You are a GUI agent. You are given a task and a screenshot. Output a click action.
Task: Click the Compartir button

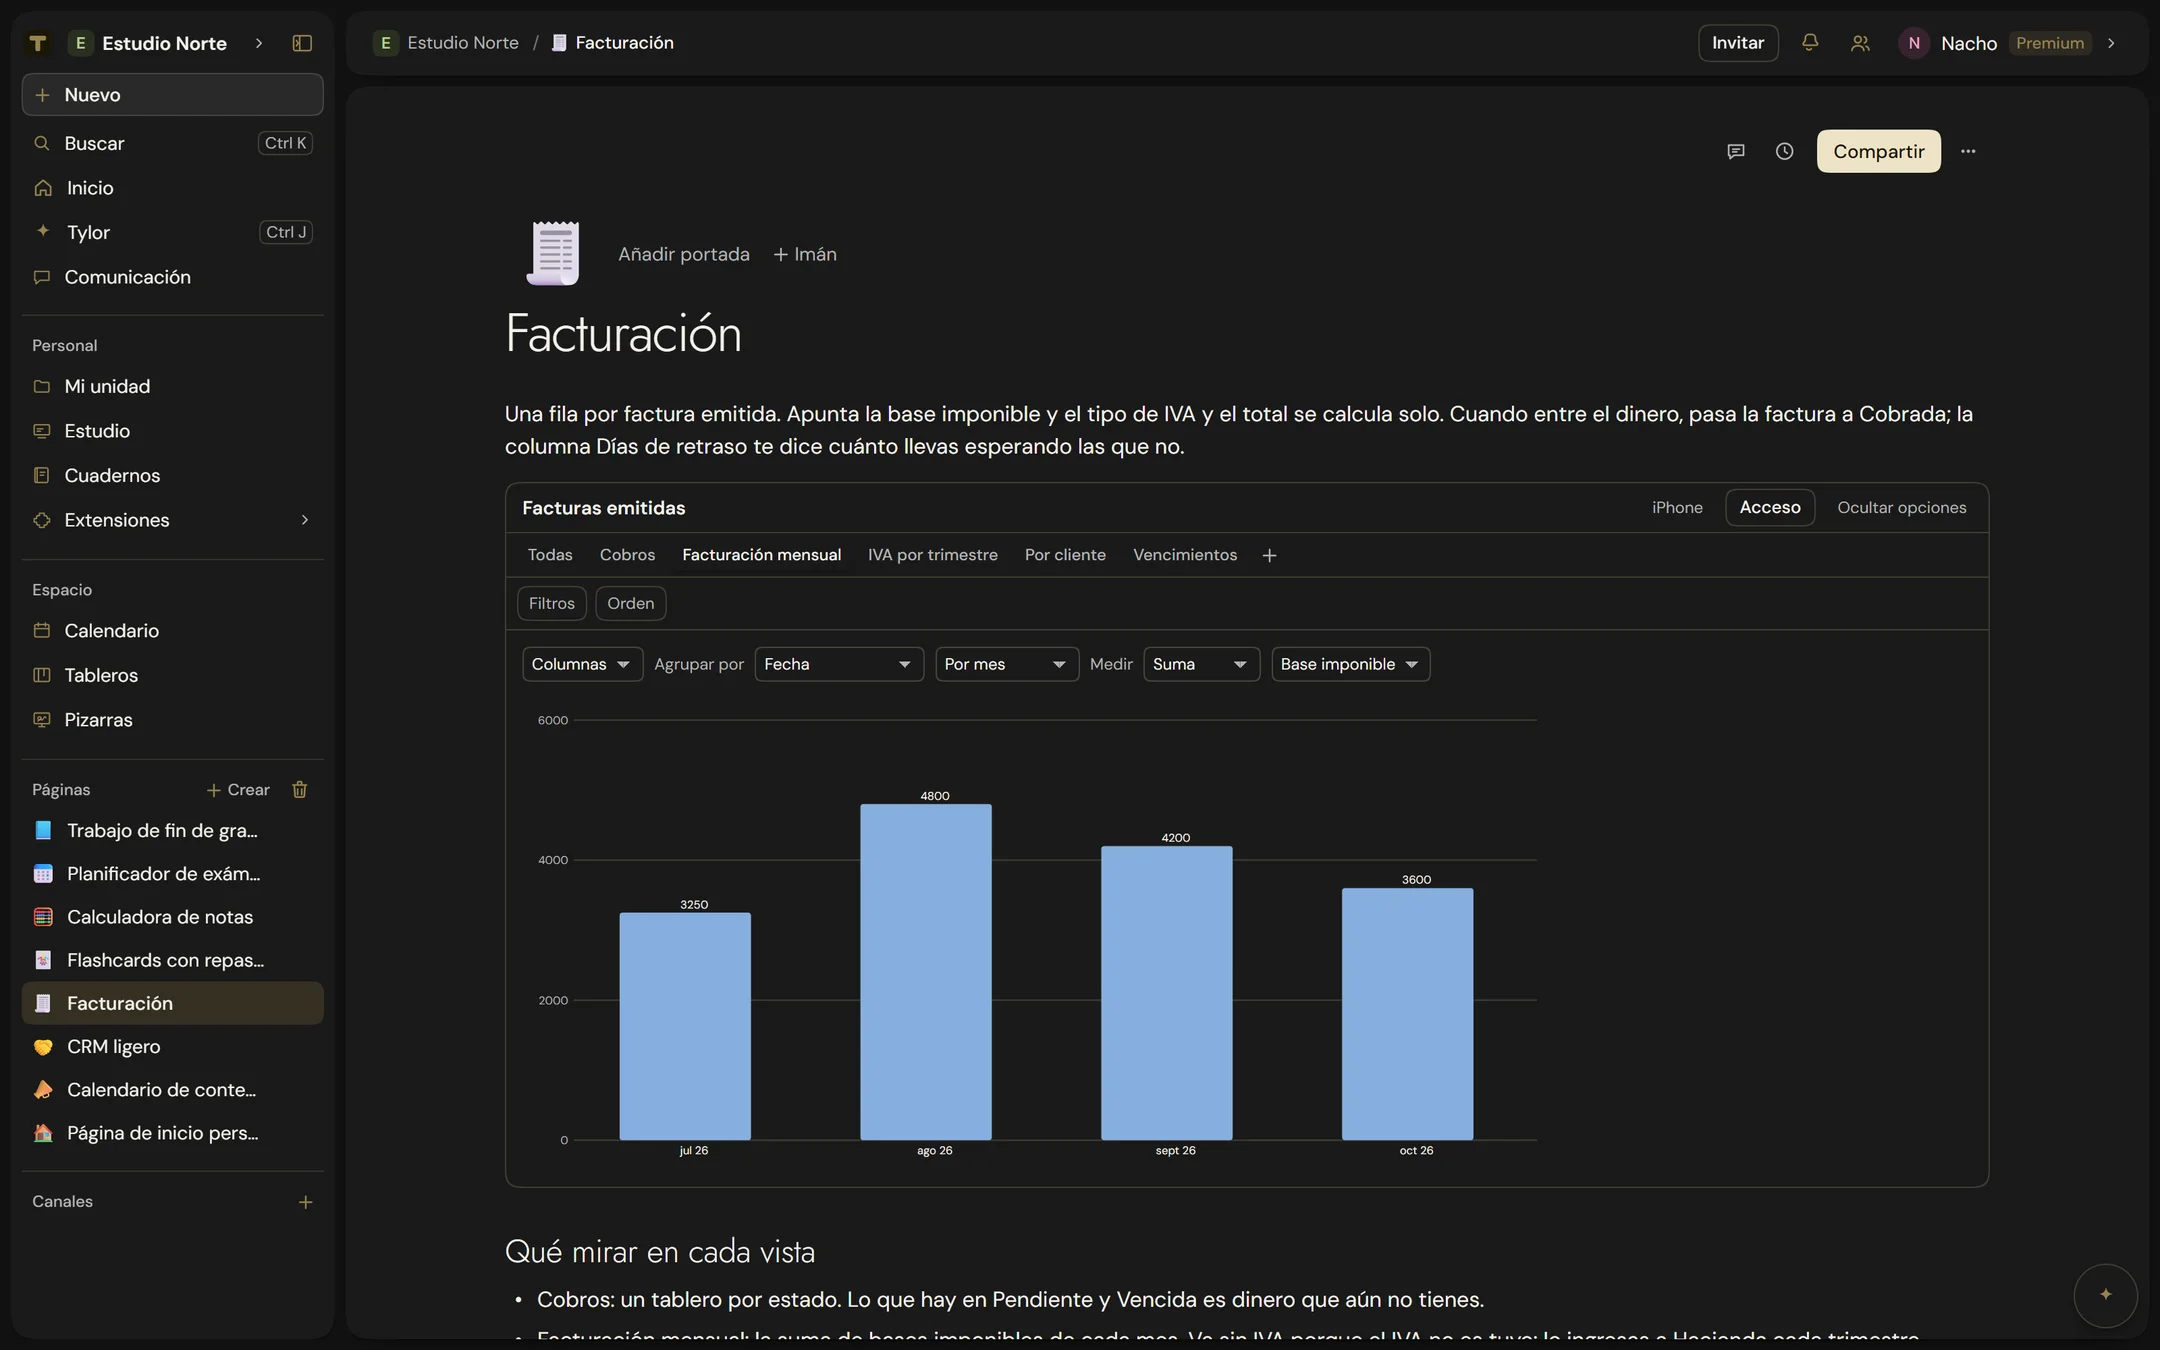click(1878, 151)
